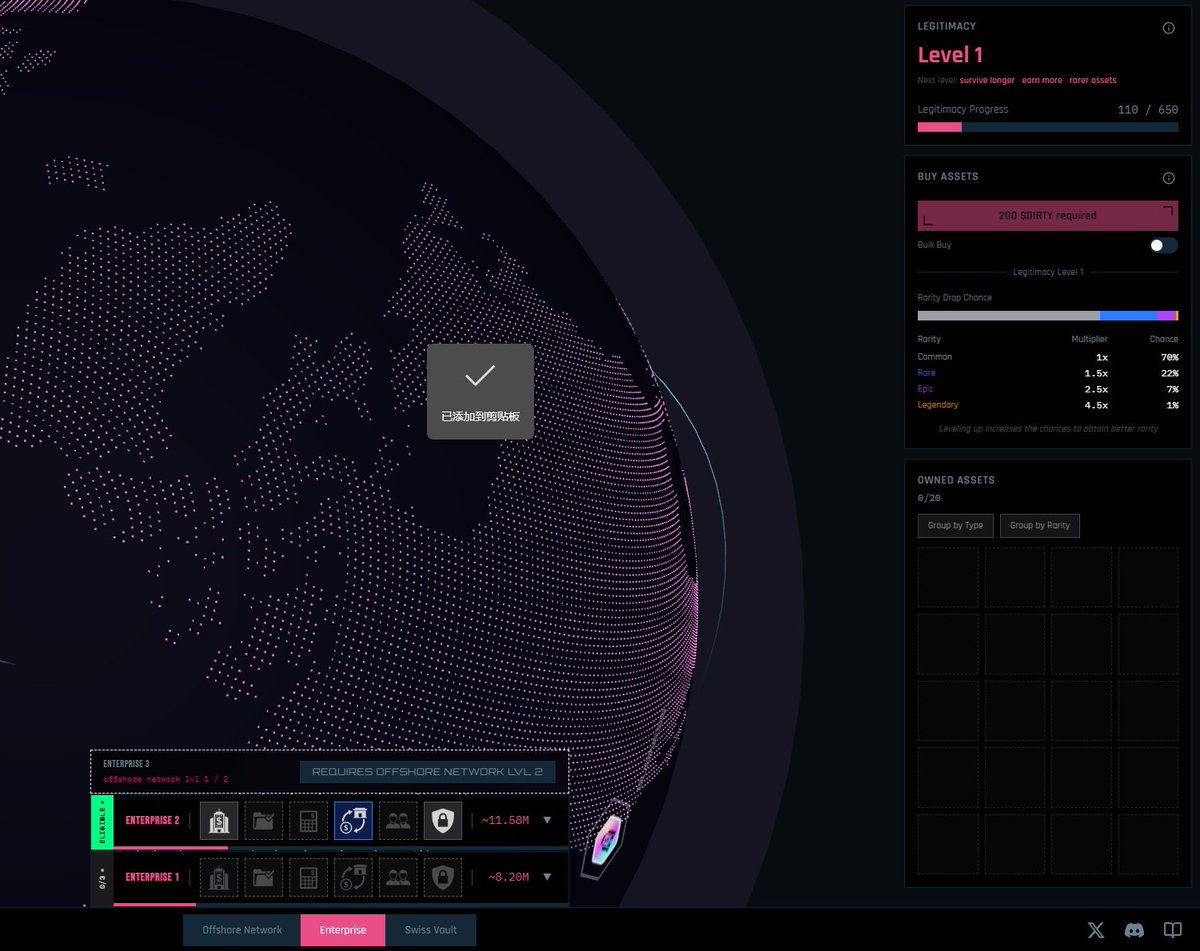Open the docs book icon
This screenshot has height=951, width=1200.
(x=1173, y=930)
